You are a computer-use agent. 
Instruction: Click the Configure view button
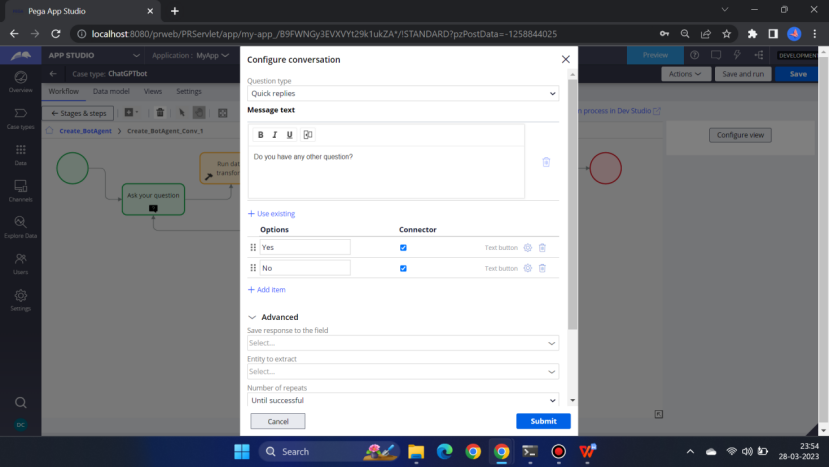point(740,135)
